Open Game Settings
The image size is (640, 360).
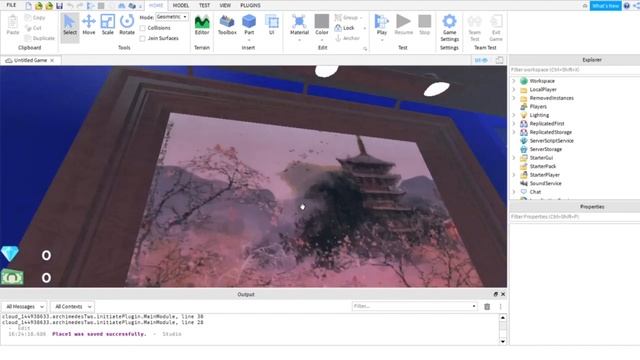point(449,28)
